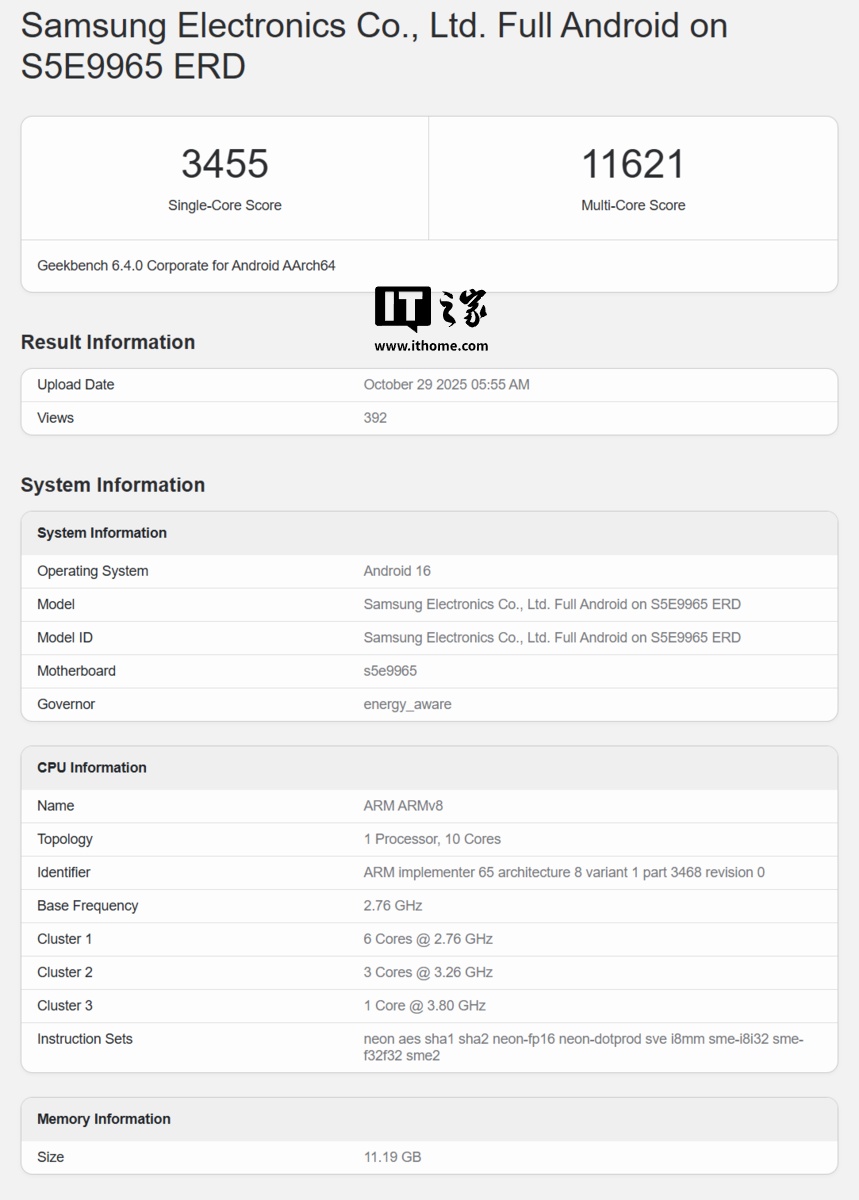Image resolution: width=859 pixels, height=1200 pixels.
Task: Click the Instruction Sets value text
Action: (x=583, y=1047)
